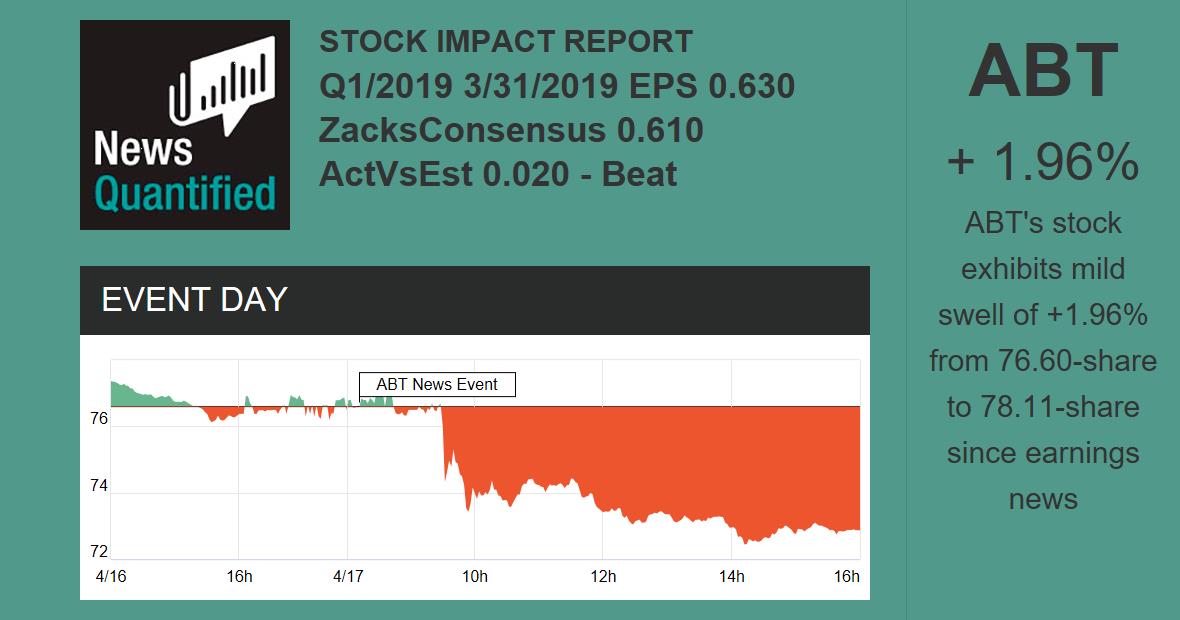Click the ZacksConsensus 0.610 text
1180x620 pixels.
[x=511, y=130]
